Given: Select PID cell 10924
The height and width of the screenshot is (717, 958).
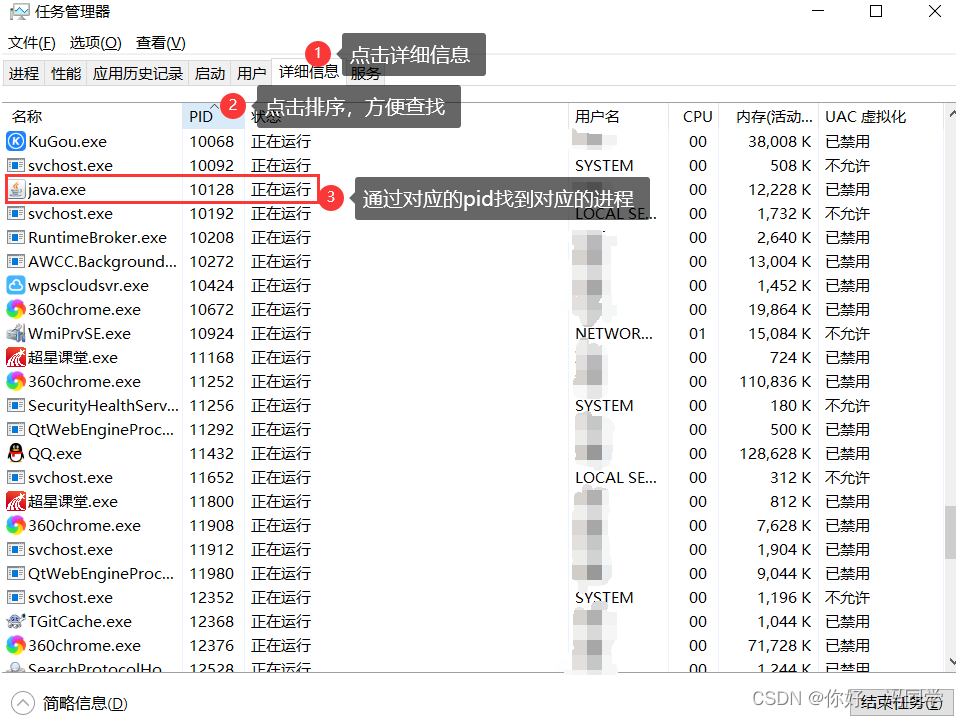Looking at the screenshot, I should [x=211, y=333].
